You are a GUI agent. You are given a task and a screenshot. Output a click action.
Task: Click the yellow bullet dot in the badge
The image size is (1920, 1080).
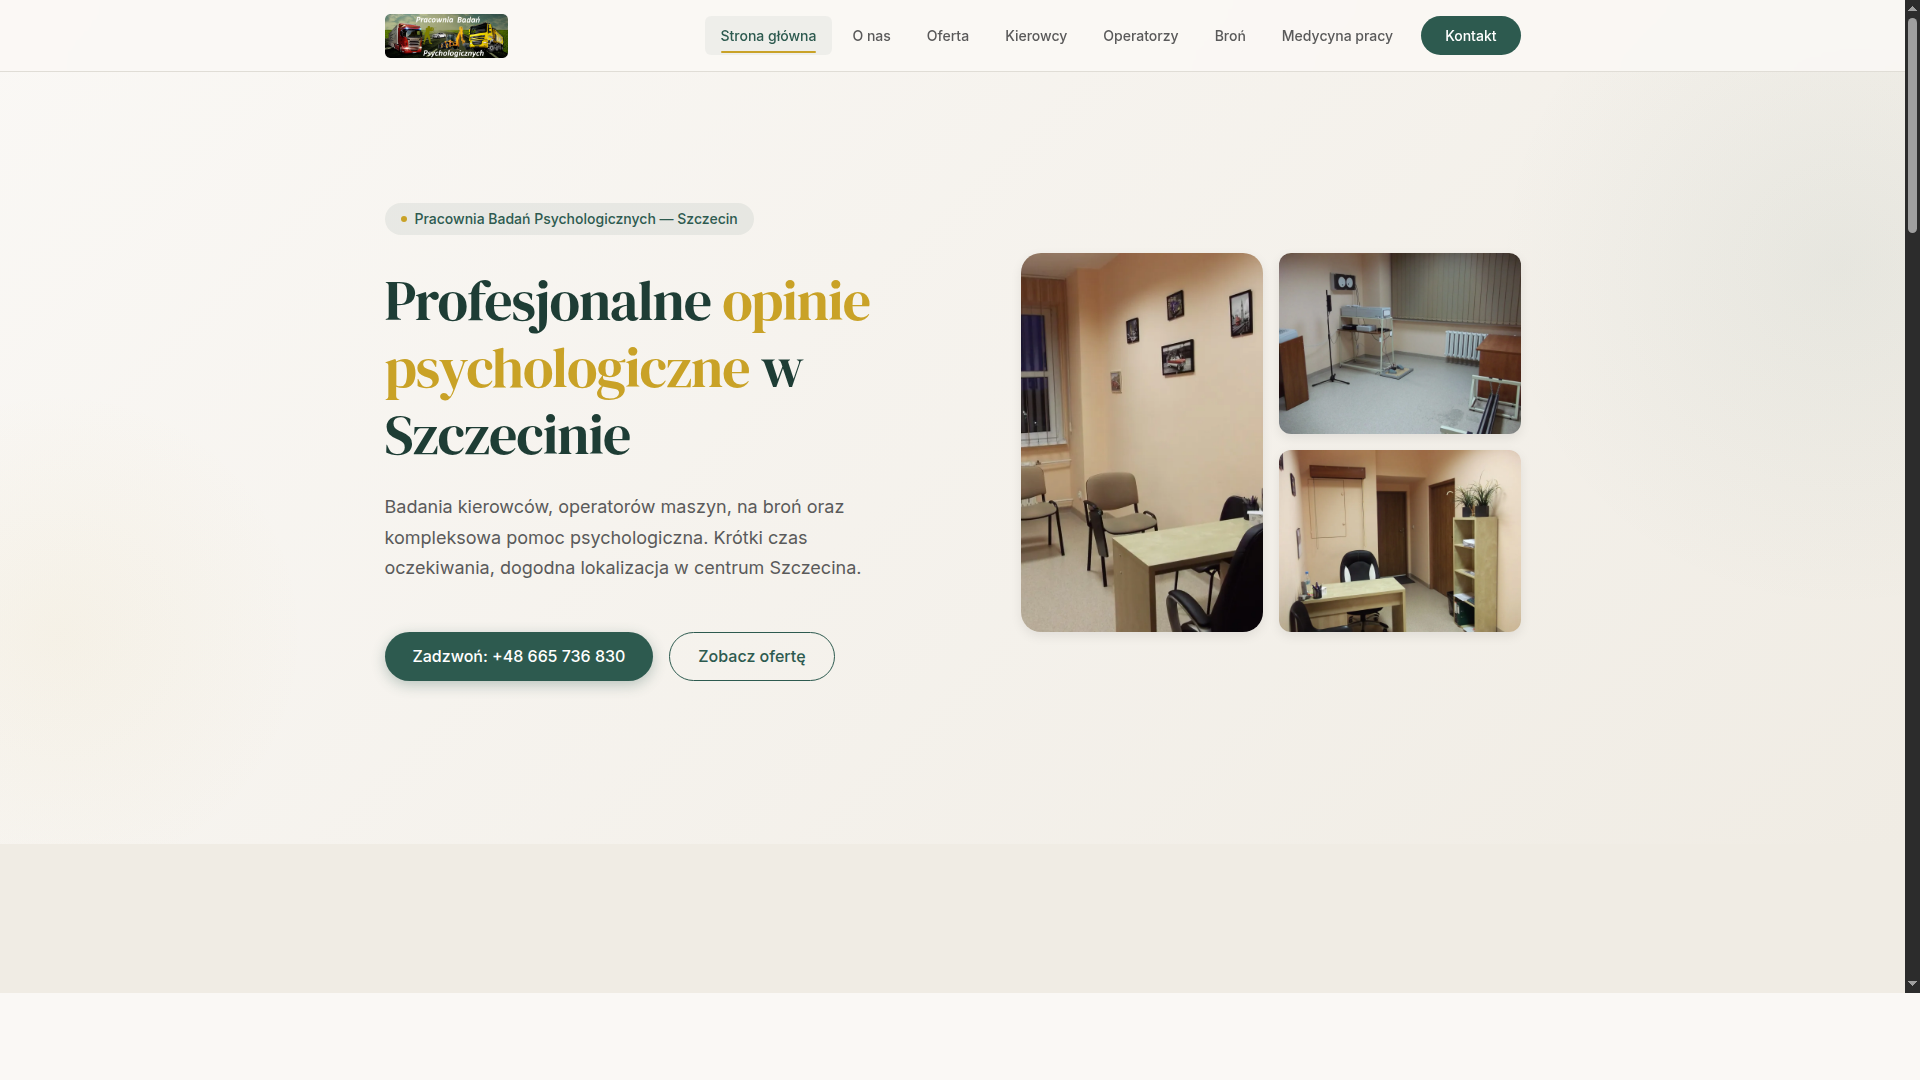pos(404,219)
